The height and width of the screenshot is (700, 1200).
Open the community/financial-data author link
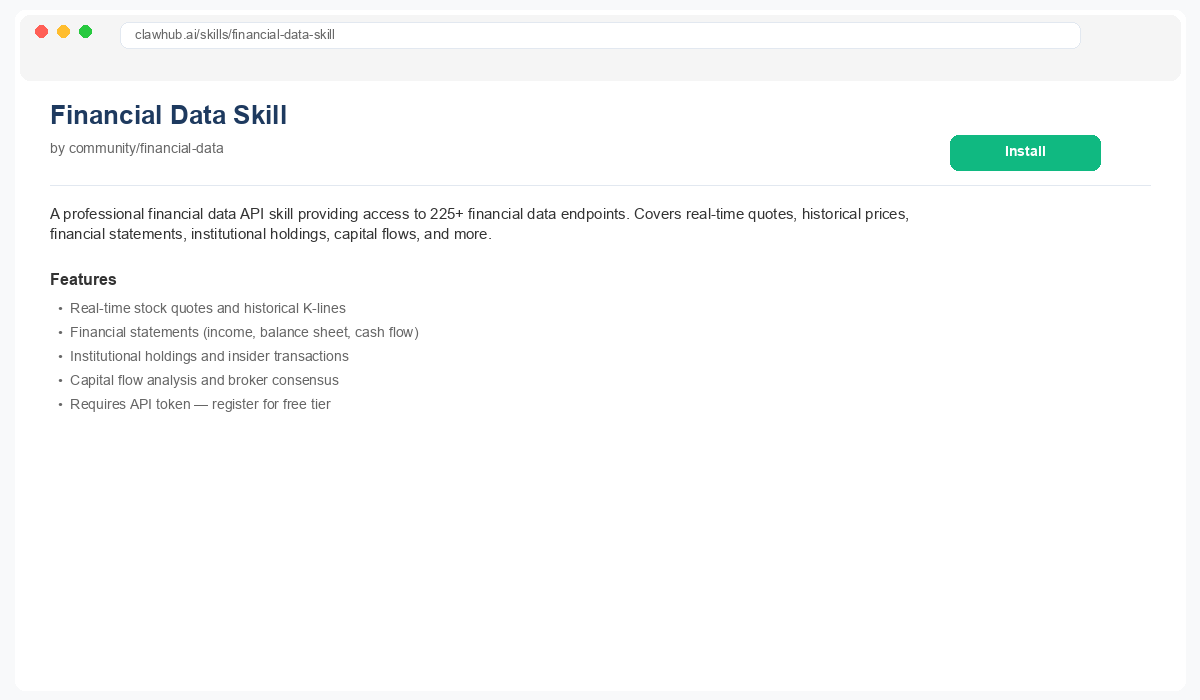[146, 148]
